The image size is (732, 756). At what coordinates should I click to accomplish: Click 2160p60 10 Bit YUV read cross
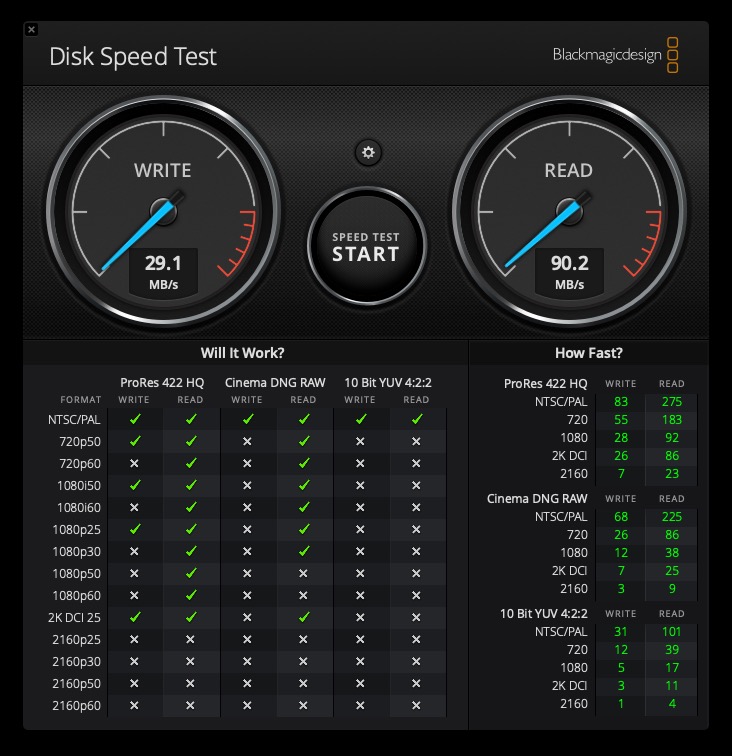tap(416, 705)
